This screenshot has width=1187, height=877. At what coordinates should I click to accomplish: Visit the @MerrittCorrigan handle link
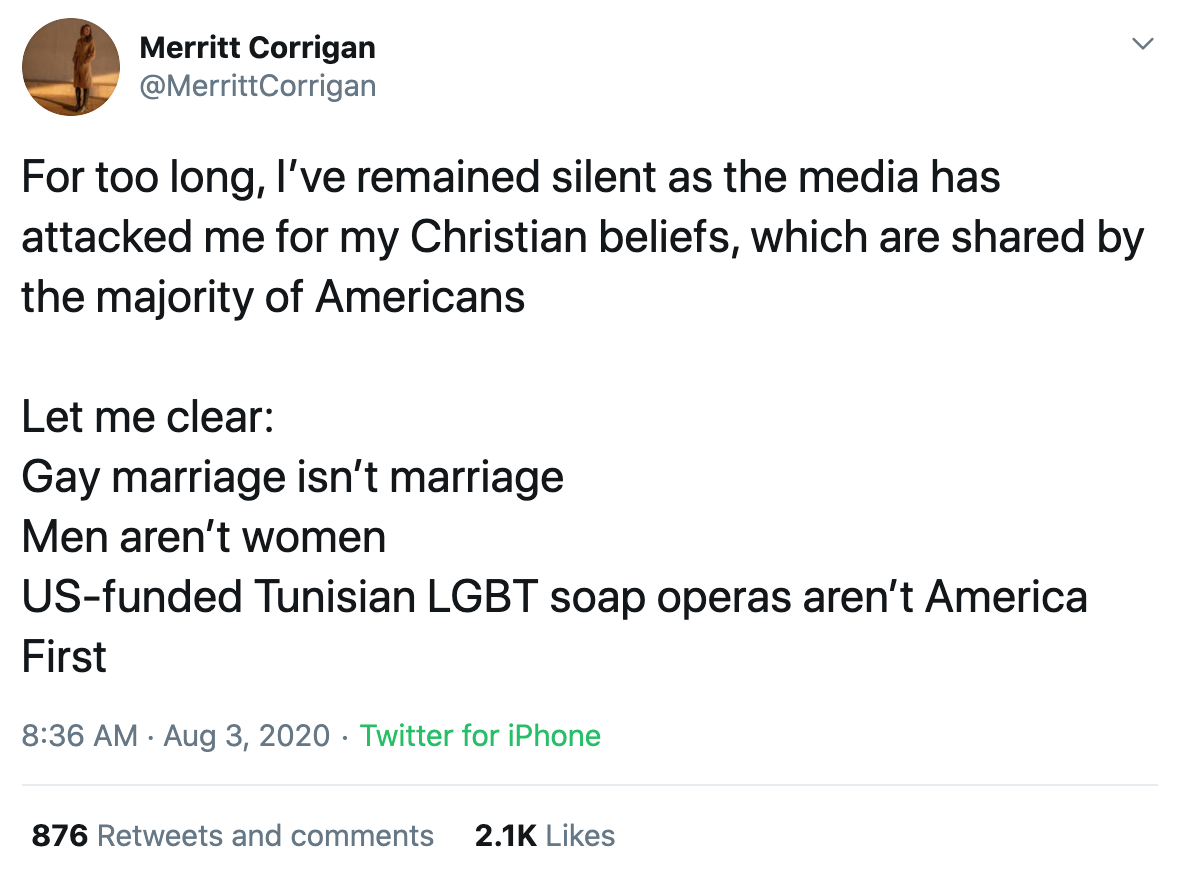tap(258, 86)
